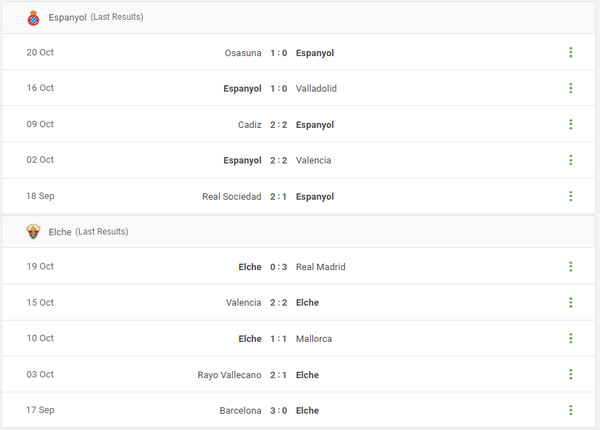
Task: Open three-dot menu for Elche vs Real Madrid
Action: (570, 267)
